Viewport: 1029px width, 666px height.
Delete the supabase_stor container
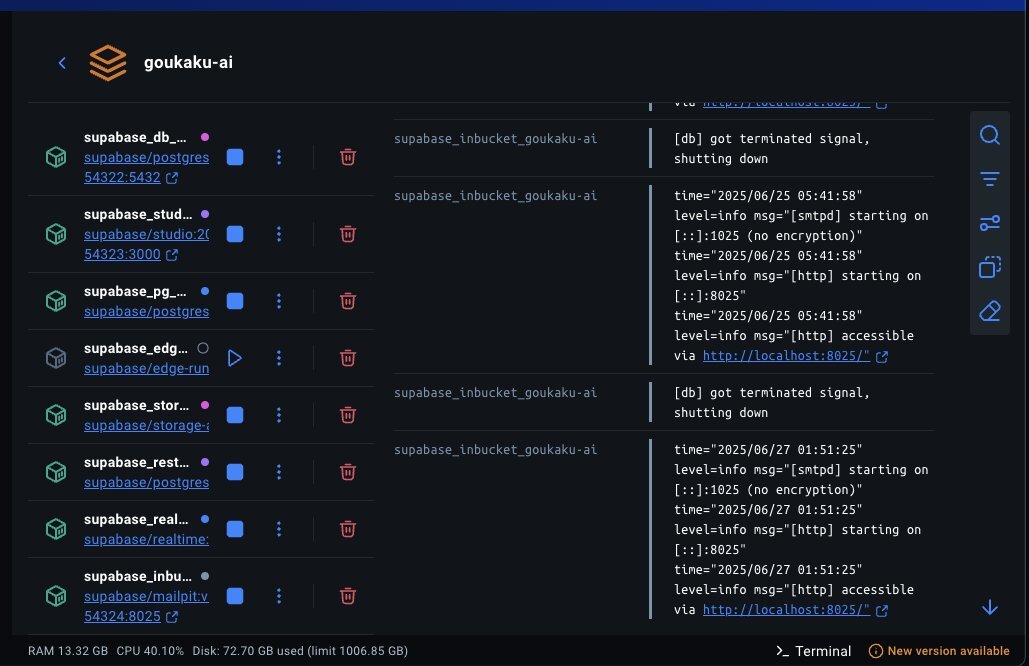pos(348,415)
